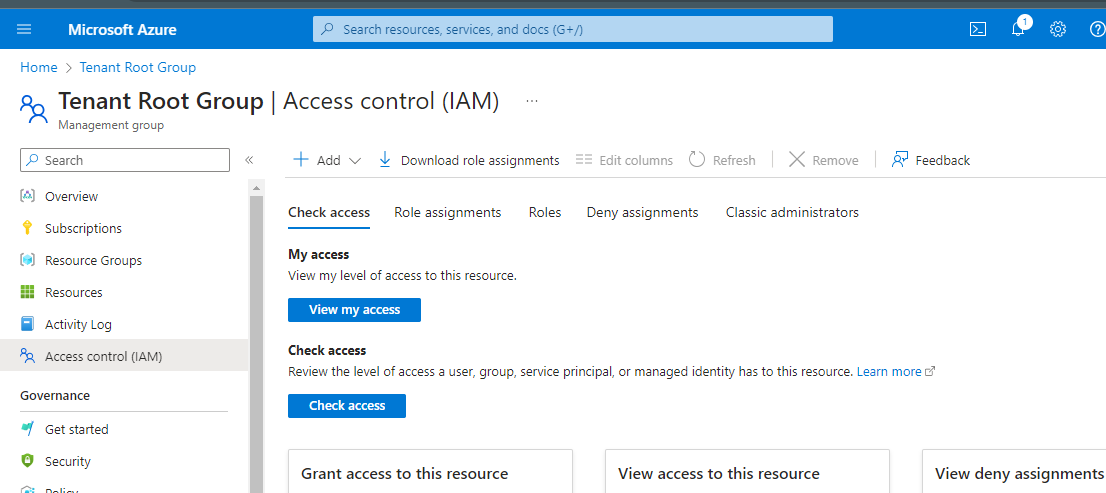Image resolution: width=1106 pixels, height=493 pixels.
Task: Collapse the sidebar with double chevron
Action: (x=249, y=160)
